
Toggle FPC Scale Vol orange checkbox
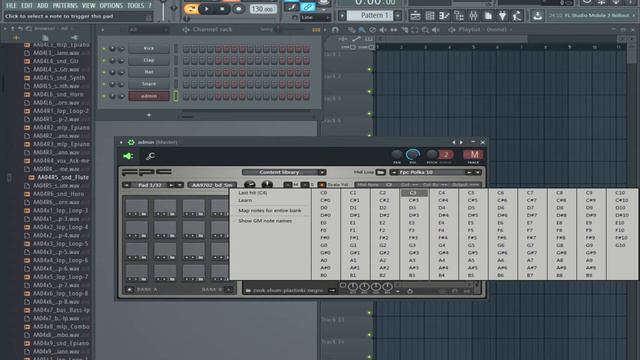pos(322,185)
